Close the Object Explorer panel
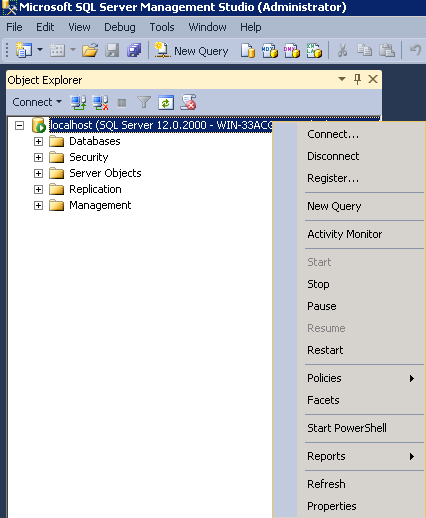Viewport: 426px width, 518px height. click(373, 79)
